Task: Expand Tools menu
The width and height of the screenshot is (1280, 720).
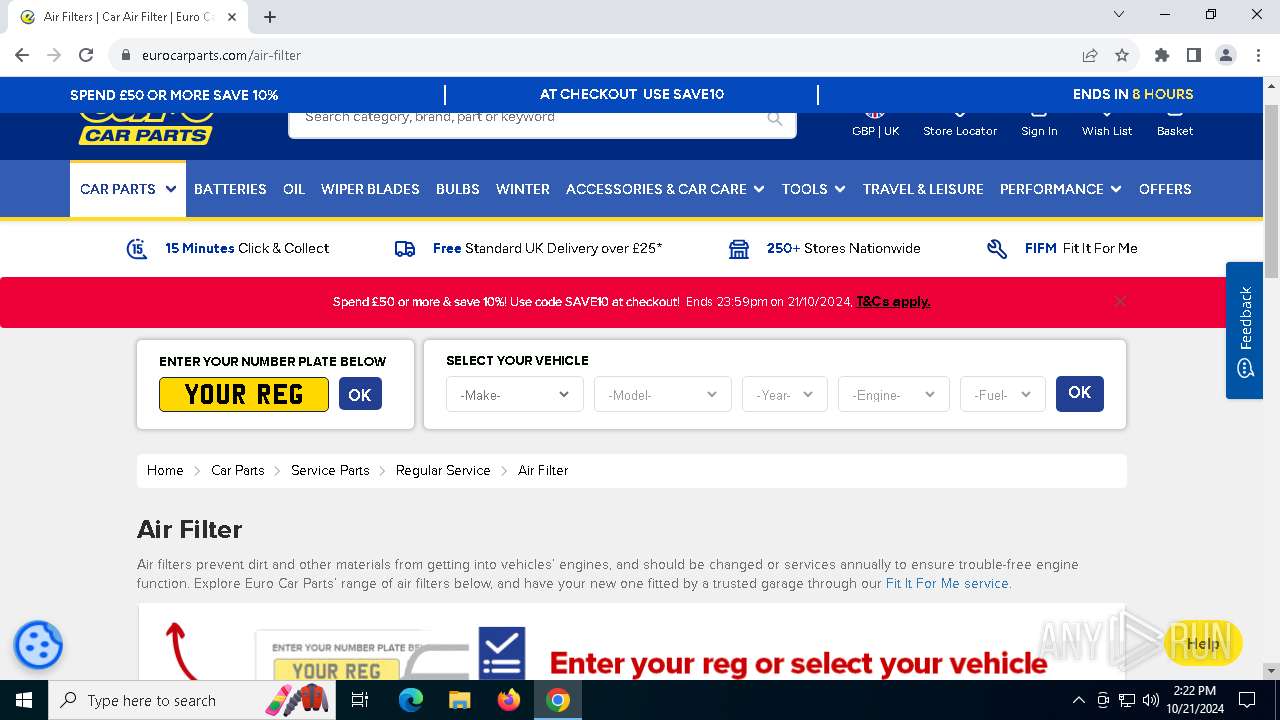Action: pos(814,189)
